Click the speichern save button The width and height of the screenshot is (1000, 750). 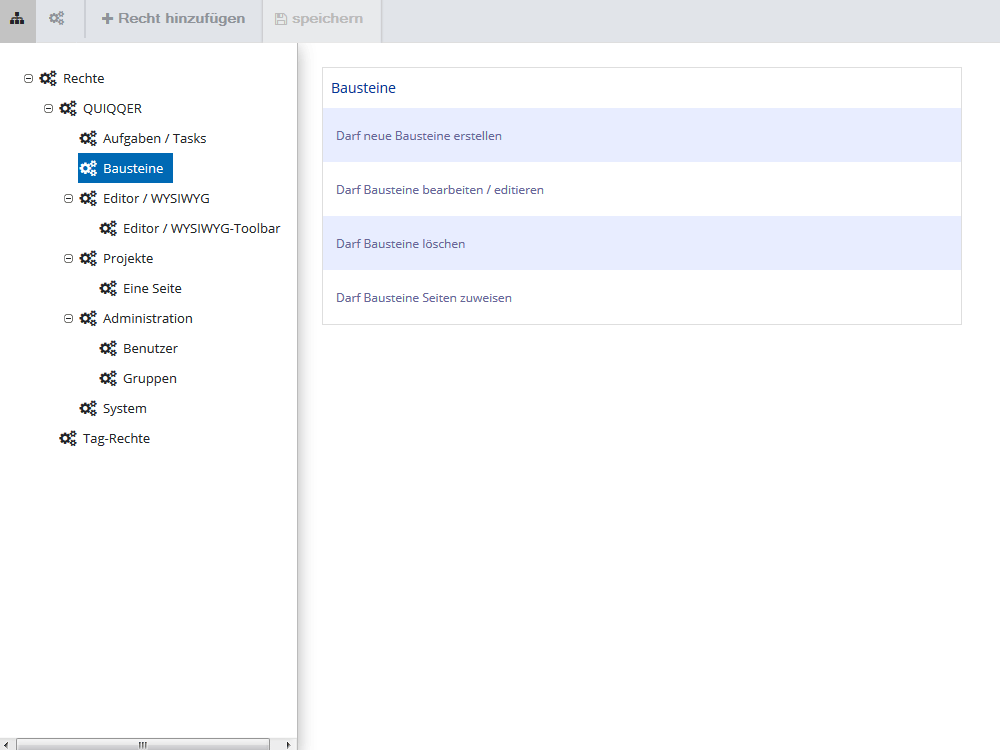point(322,18)
